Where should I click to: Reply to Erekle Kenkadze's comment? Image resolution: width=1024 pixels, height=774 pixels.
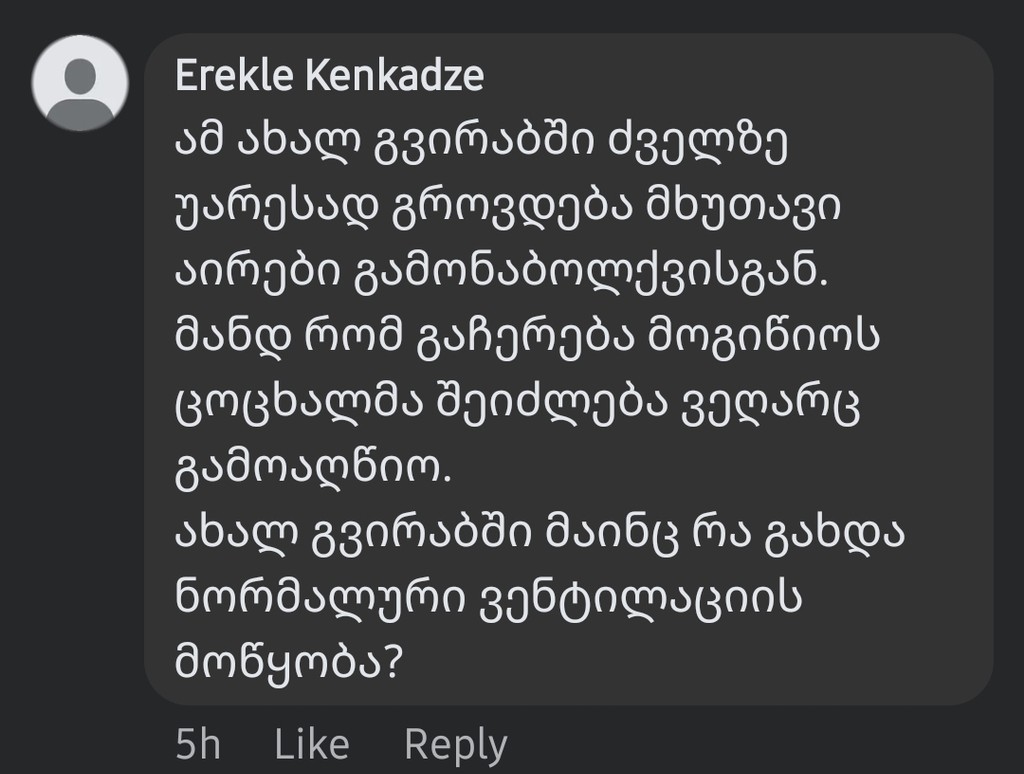coord(455,744)
